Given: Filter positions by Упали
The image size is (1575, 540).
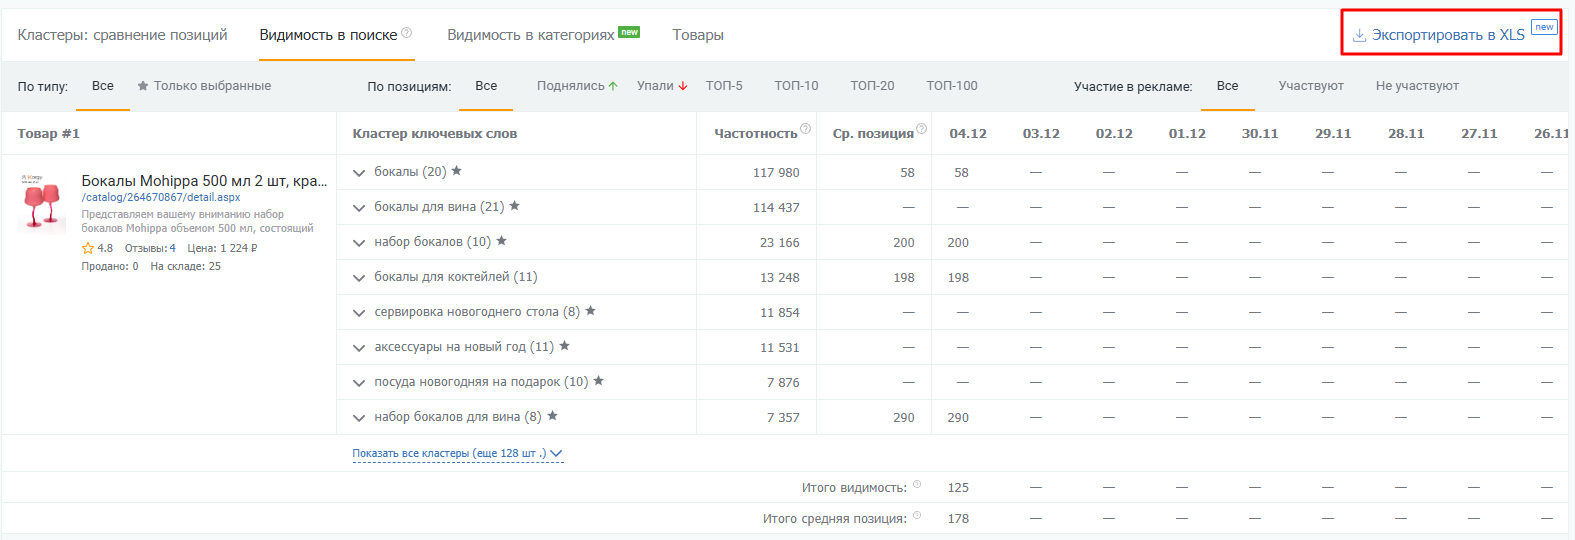Looking at the screenshot, I should coord(662,86).
